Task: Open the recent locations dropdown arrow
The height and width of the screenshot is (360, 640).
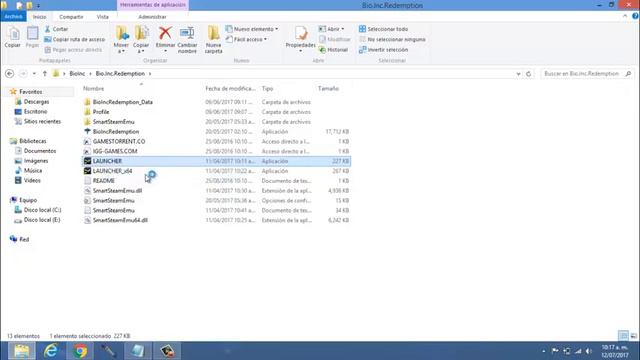Action: coord(34,74)
